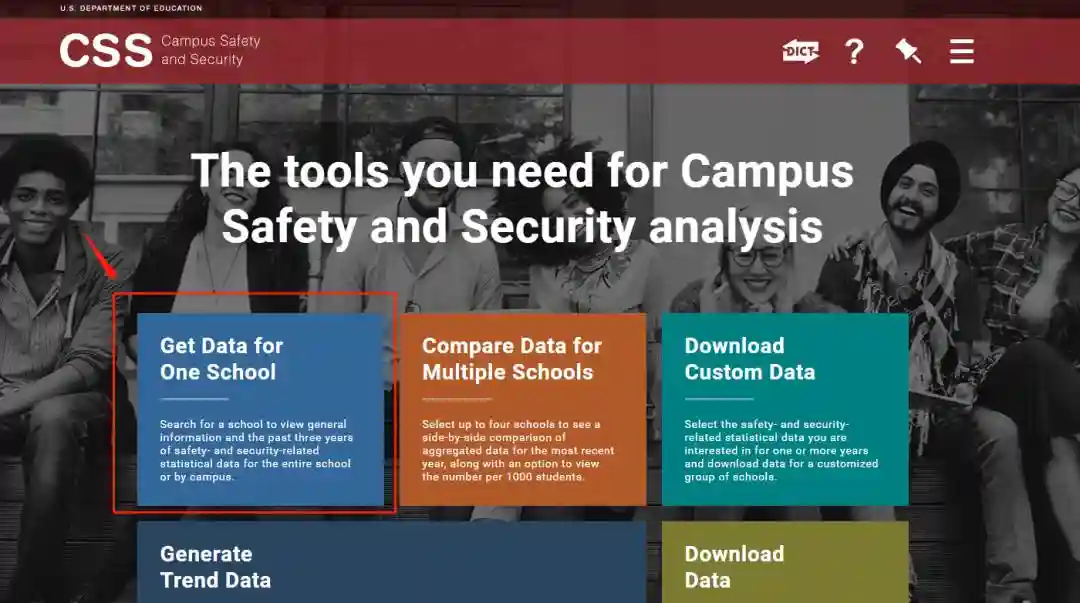Open the Get Data for One School tile
This screenshot has height=603, width=1080.
[x=260, y=409]
